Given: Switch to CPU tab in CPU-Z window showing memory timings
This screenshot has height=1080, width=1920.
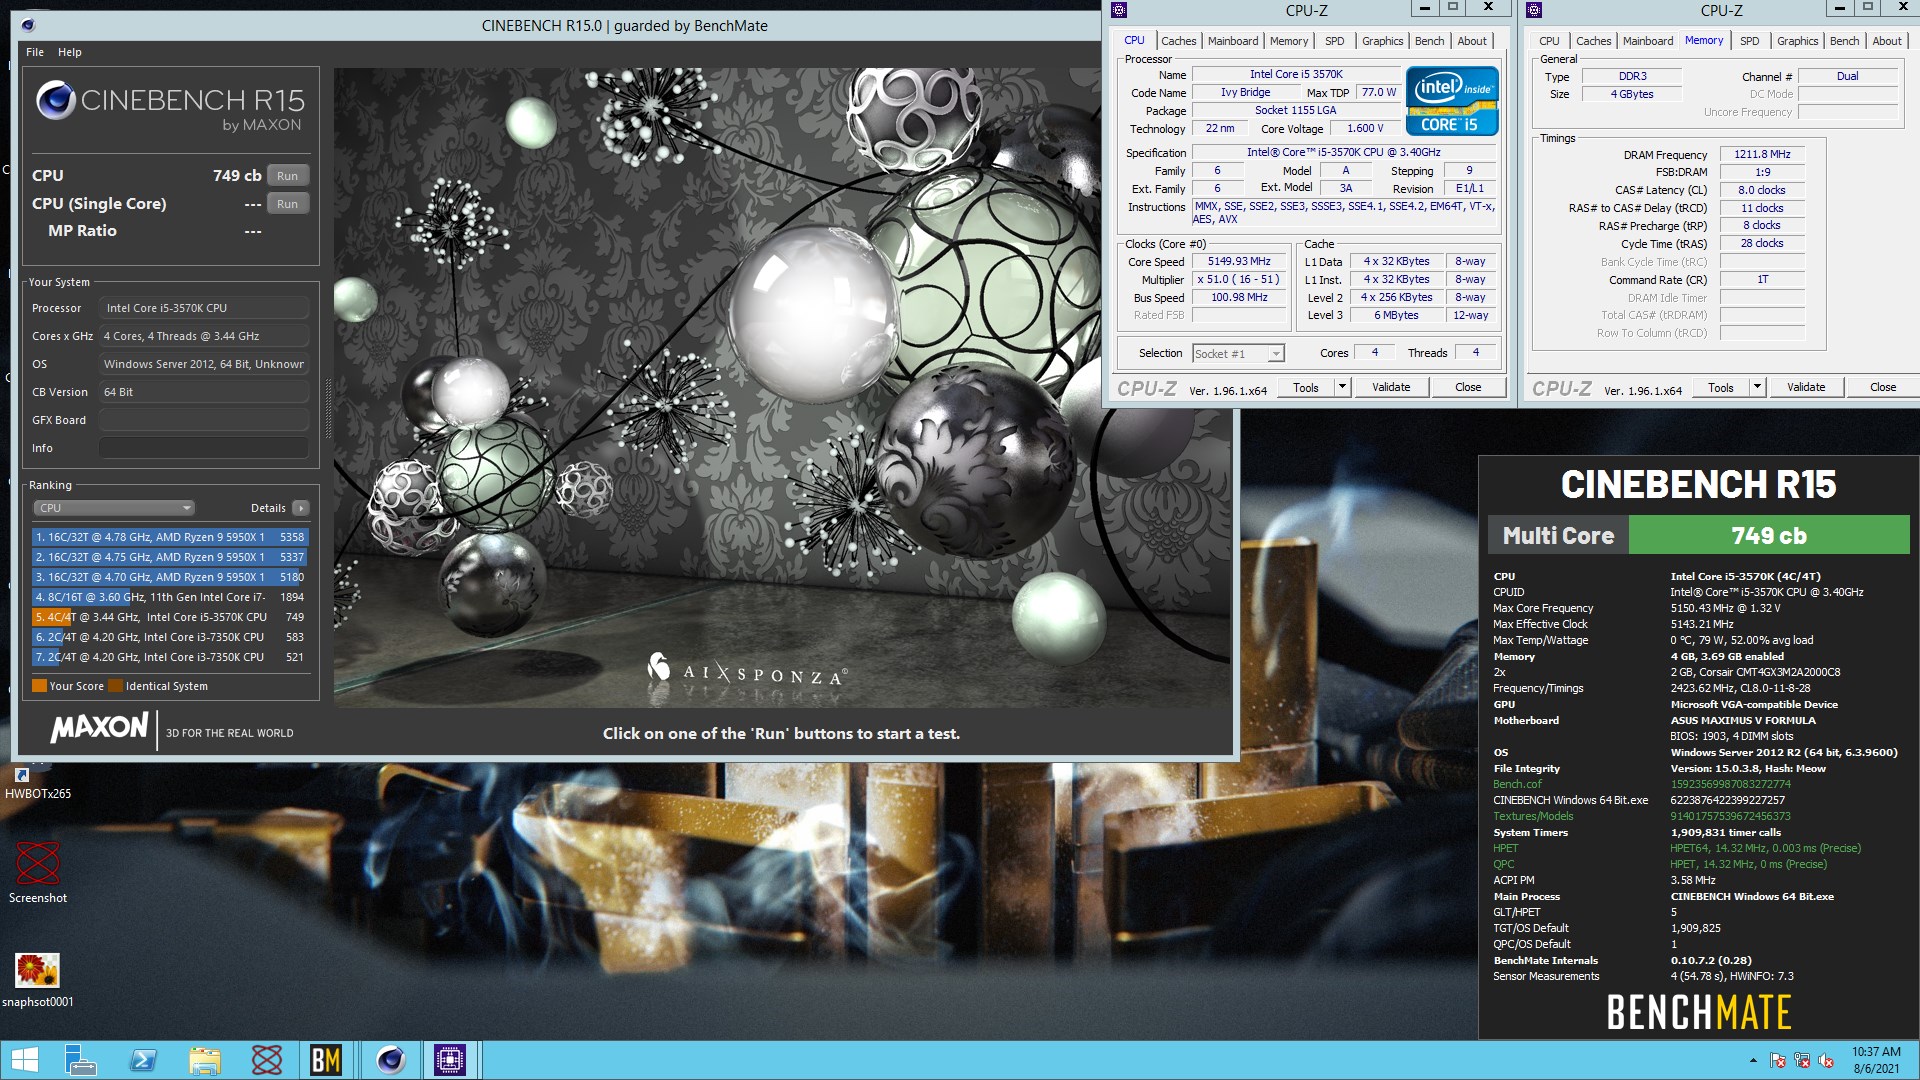Looking at the screenshot, I should tap(1548, 41).
